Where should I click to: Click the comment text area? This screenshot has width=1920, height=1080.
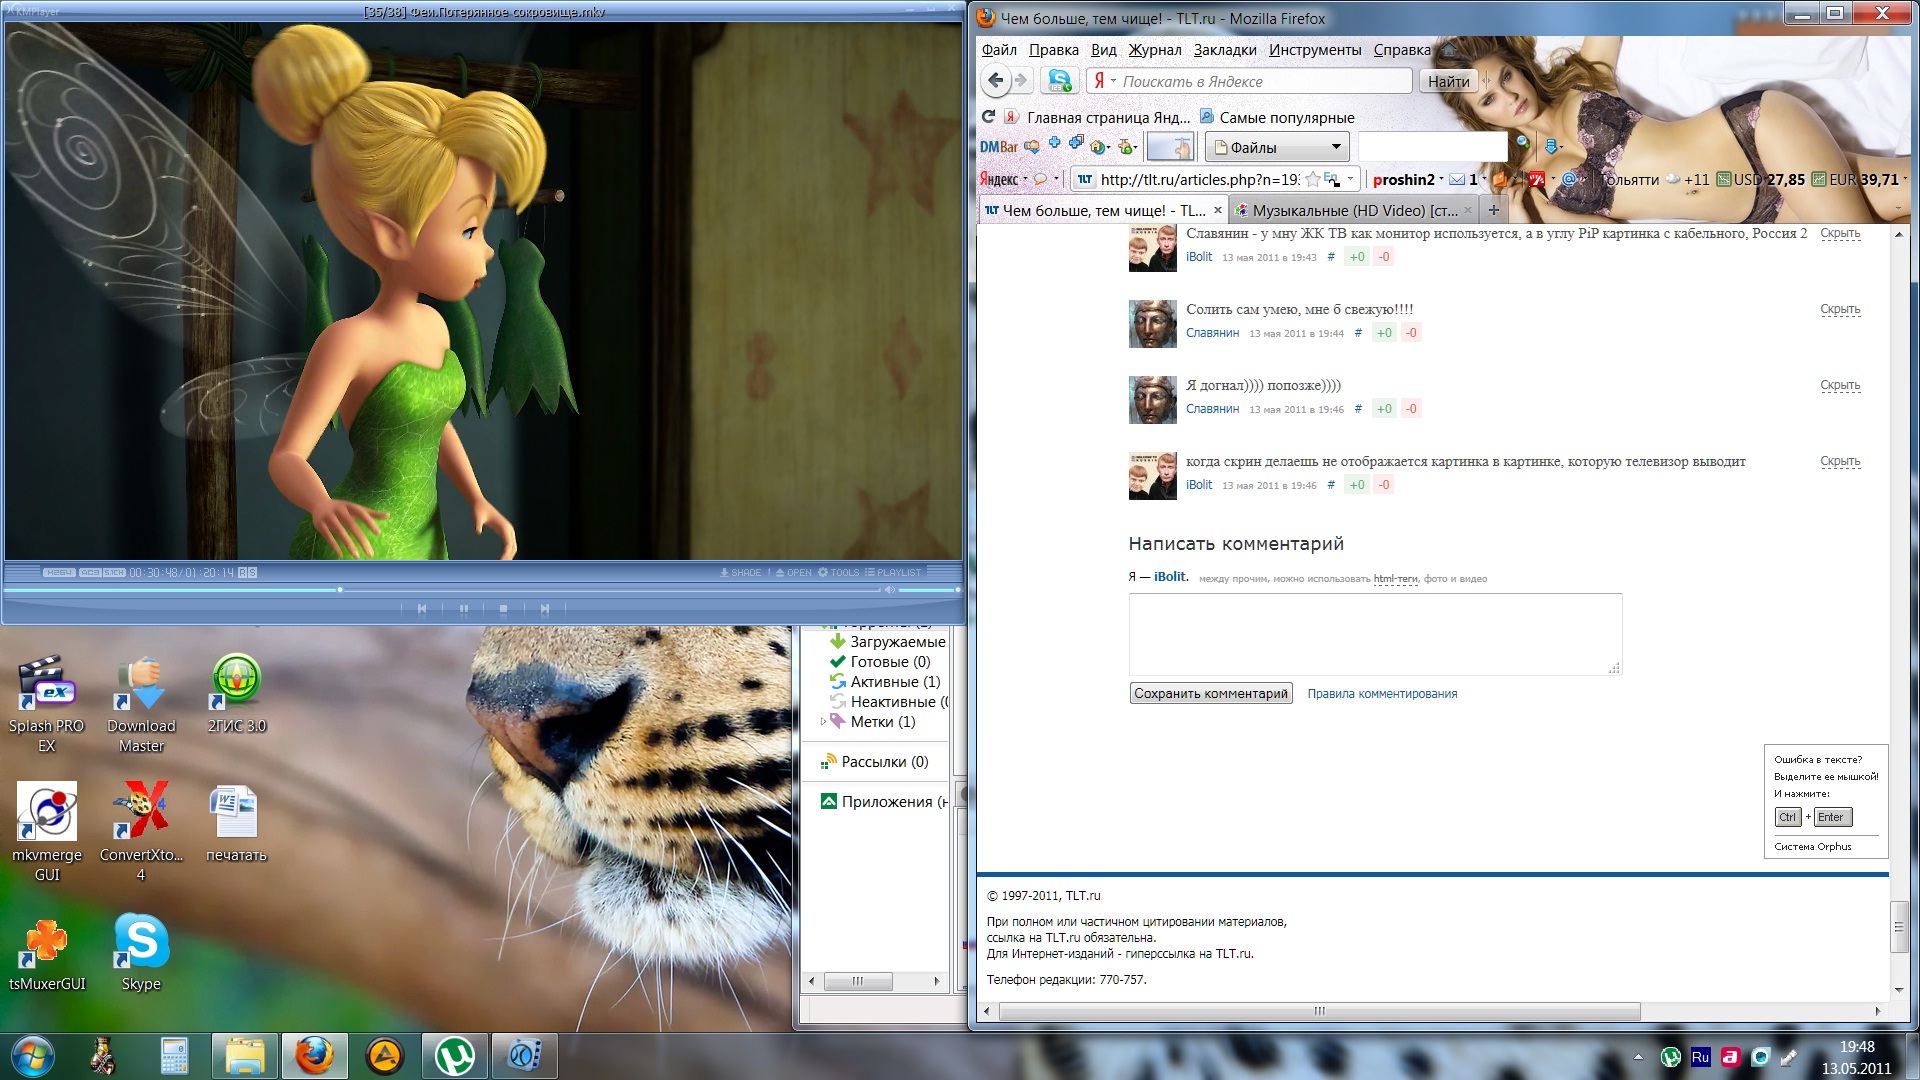pos(1375,634)
